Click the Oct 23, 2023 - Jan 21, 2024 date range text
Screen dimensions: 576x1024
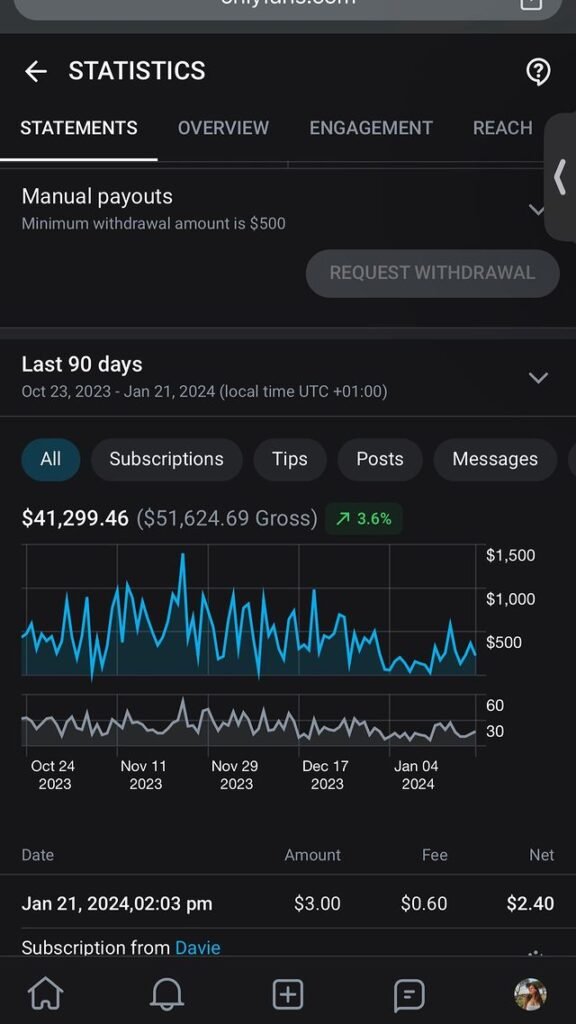(x=204, y=392)
